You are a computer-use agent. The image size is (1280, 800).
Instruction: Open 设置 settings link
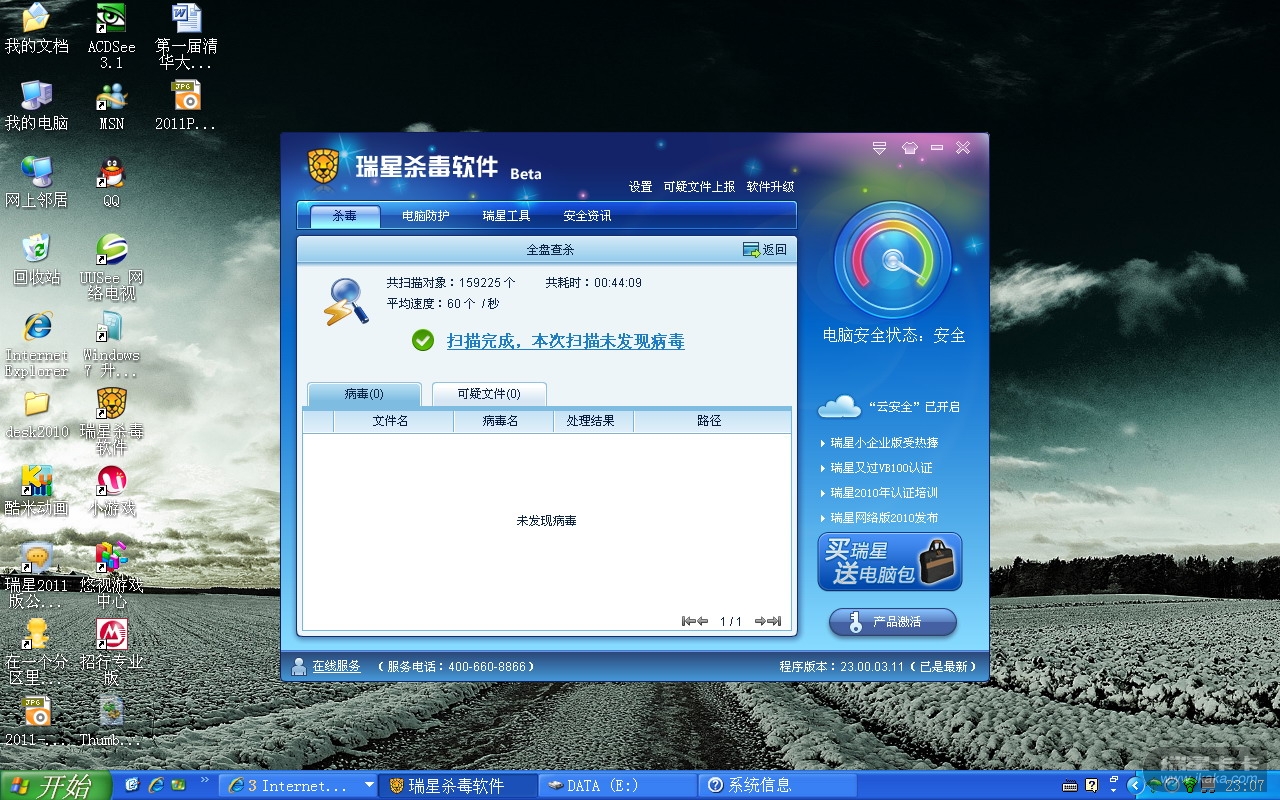tap(641, 187)
